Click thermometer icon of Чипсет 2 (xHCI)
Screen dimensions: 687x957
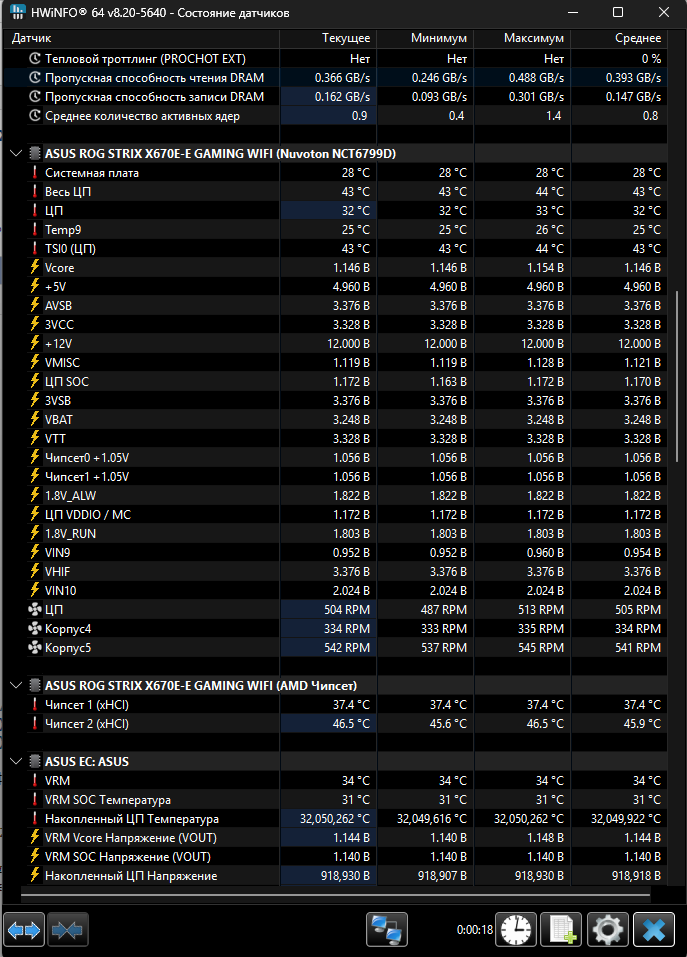coord(35,723)
